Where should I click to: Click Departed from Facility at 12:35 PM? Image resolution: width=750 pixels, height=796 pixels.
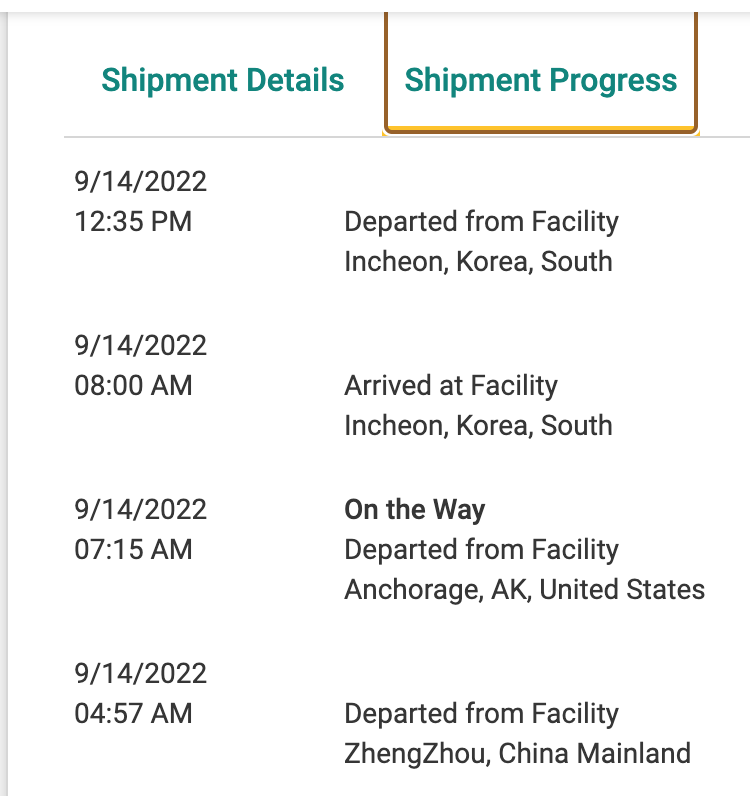point(481,222)
